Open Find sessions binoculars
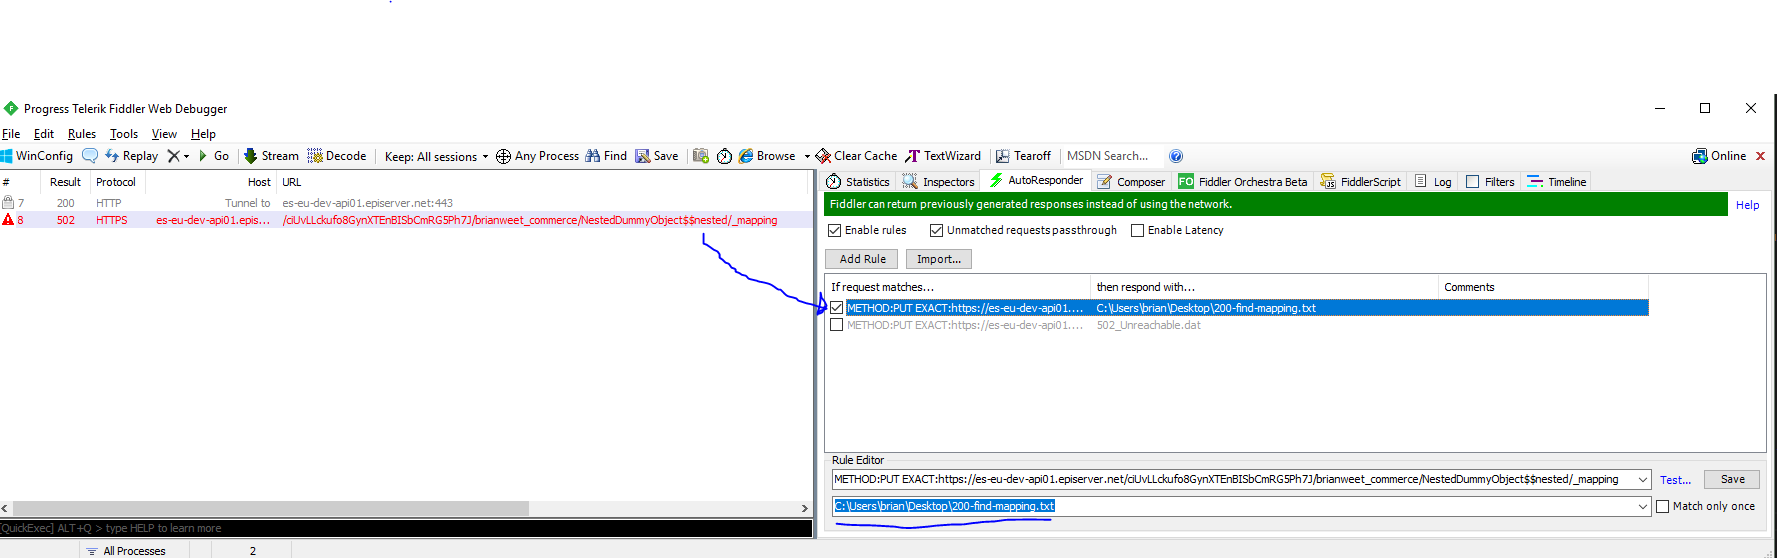Screen dimensions: 1777x558 pyautogui.click(x=606, y=156)
